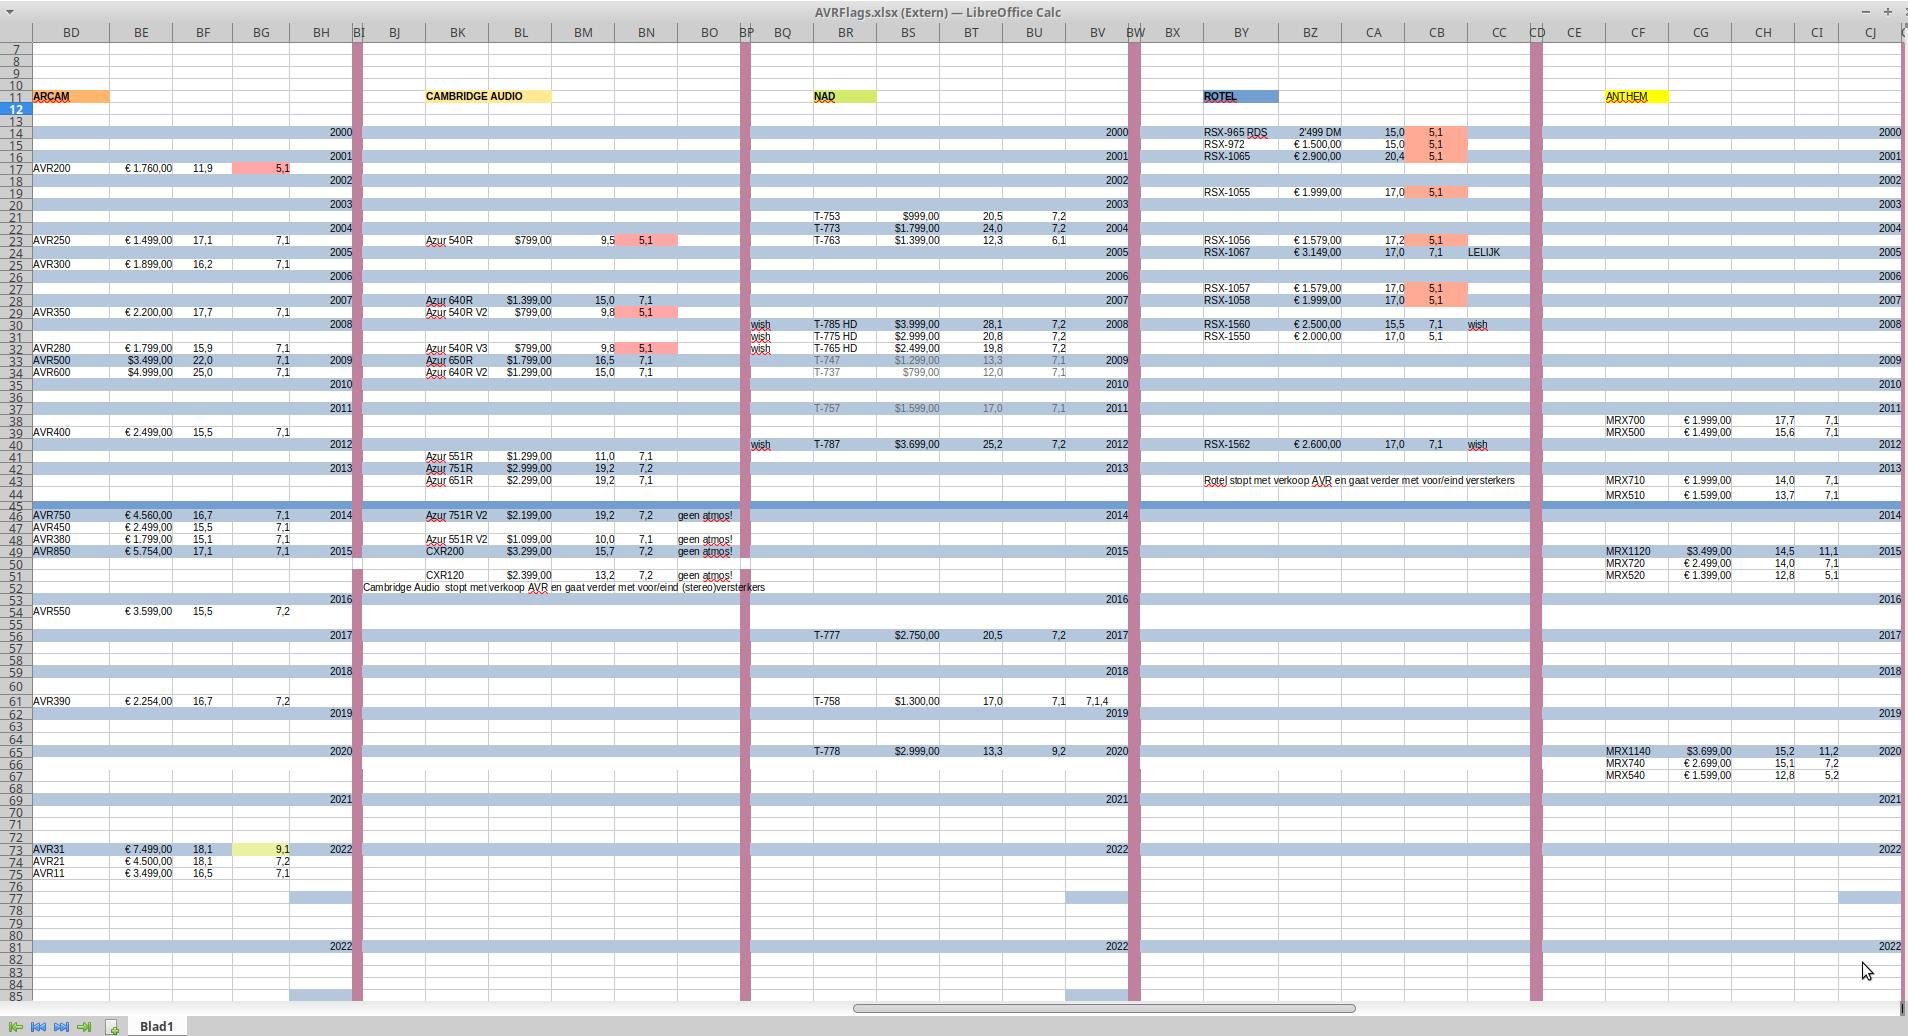
Task: Select column header BY
Action: pyautogui.click(x=1240, y=33)
